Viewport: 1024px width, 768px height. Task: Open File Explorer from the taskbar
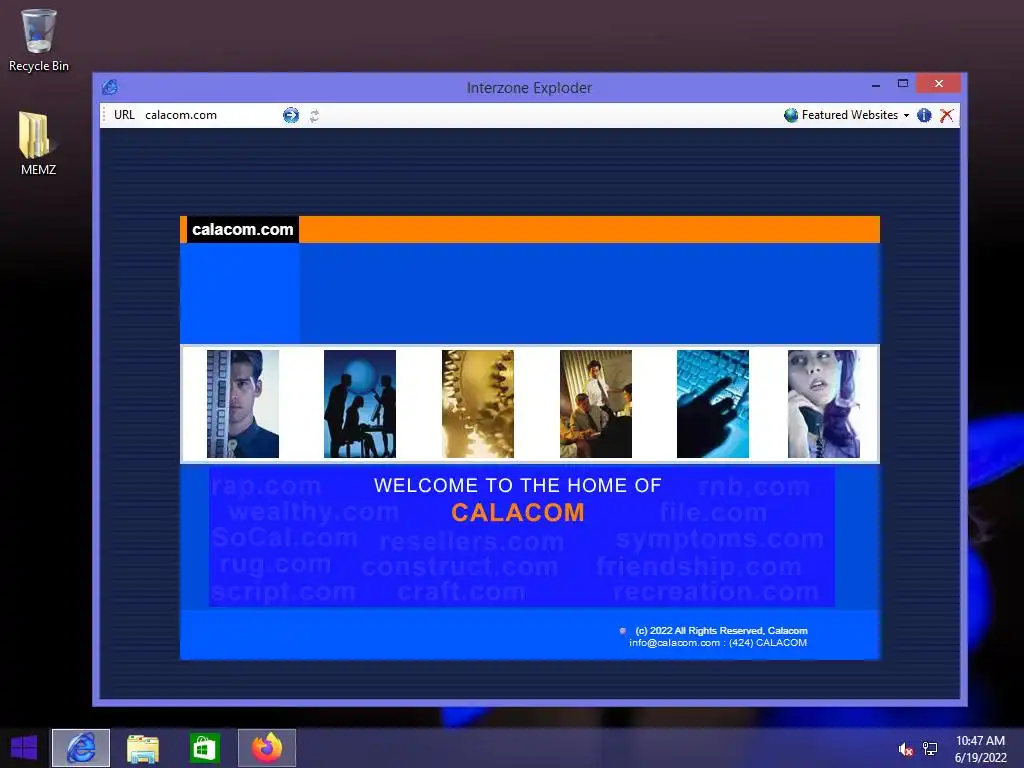143,748
